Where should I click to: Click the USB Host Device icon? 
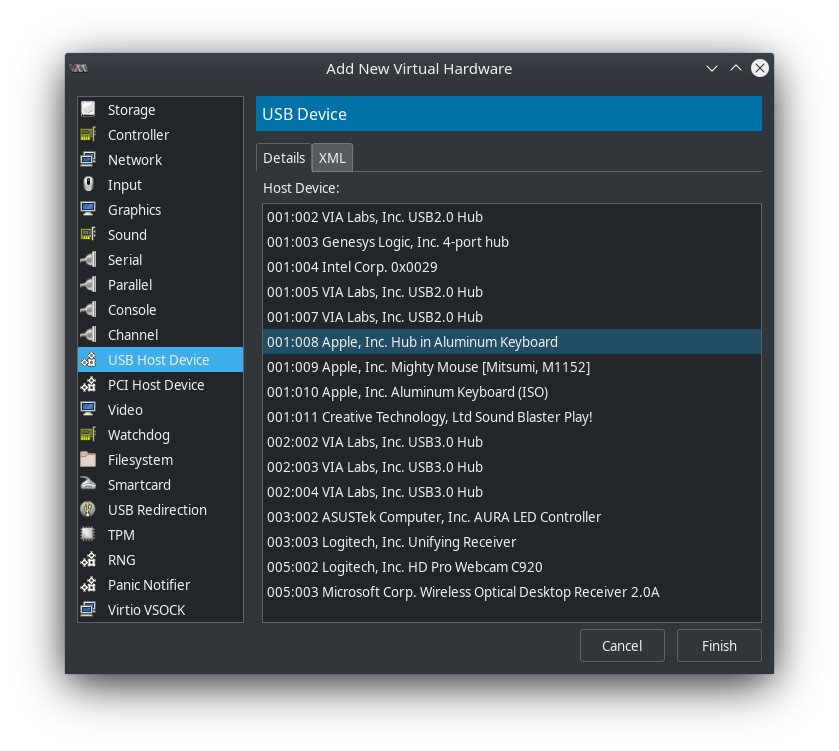[88, 359]
